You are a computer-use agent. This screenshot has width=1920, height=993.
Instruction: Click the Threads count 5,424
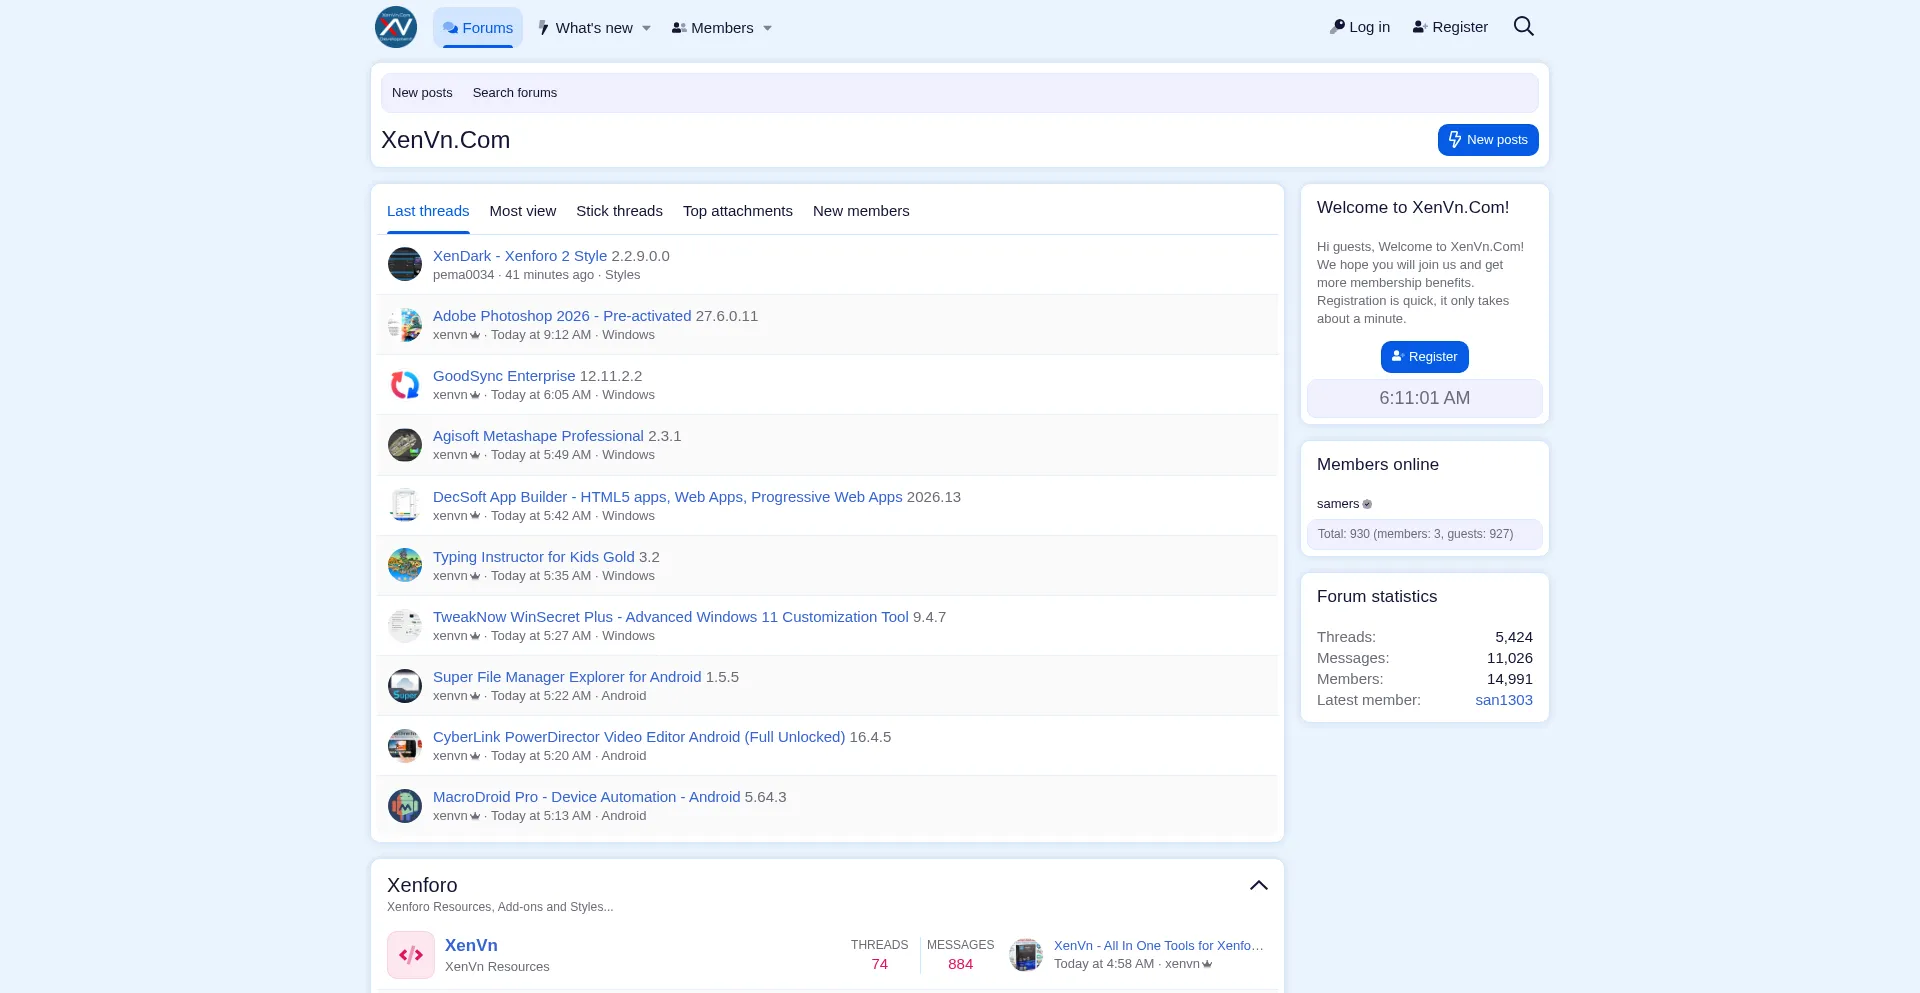pos(1514,637)
